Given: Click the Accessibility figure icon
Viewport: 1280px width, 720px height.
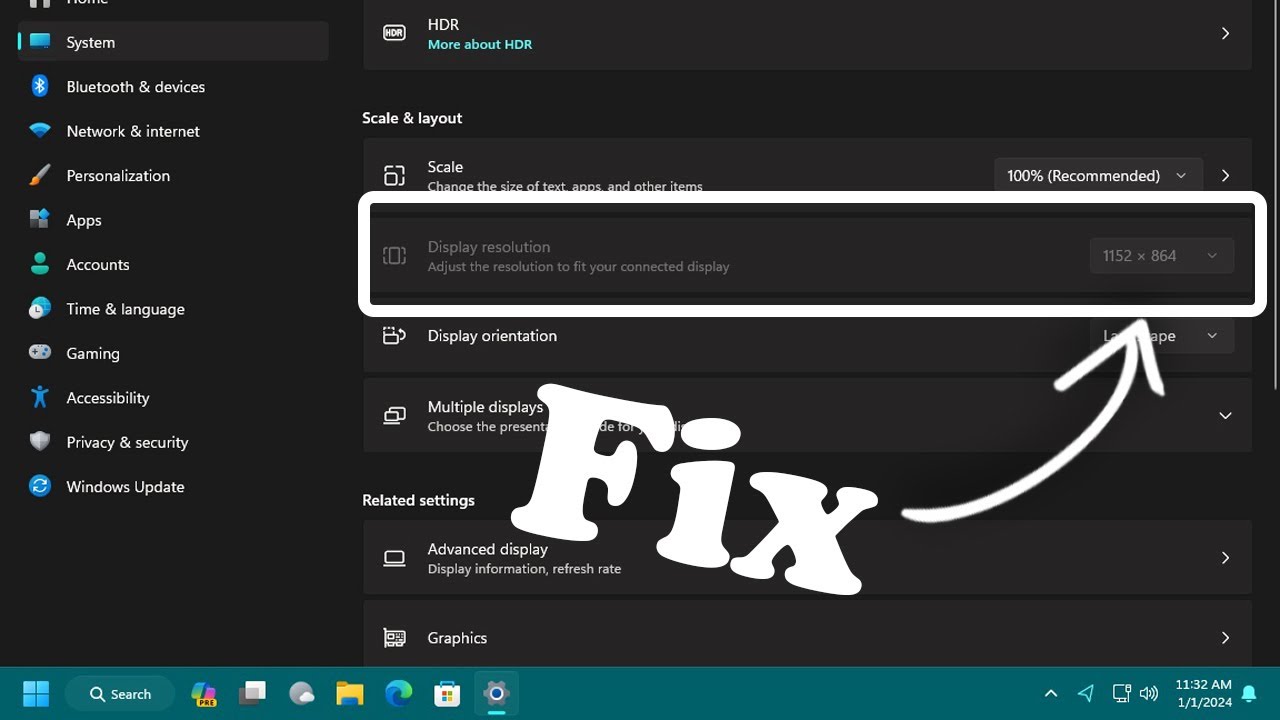Looking at the screenshot, I should coord(40,397).
